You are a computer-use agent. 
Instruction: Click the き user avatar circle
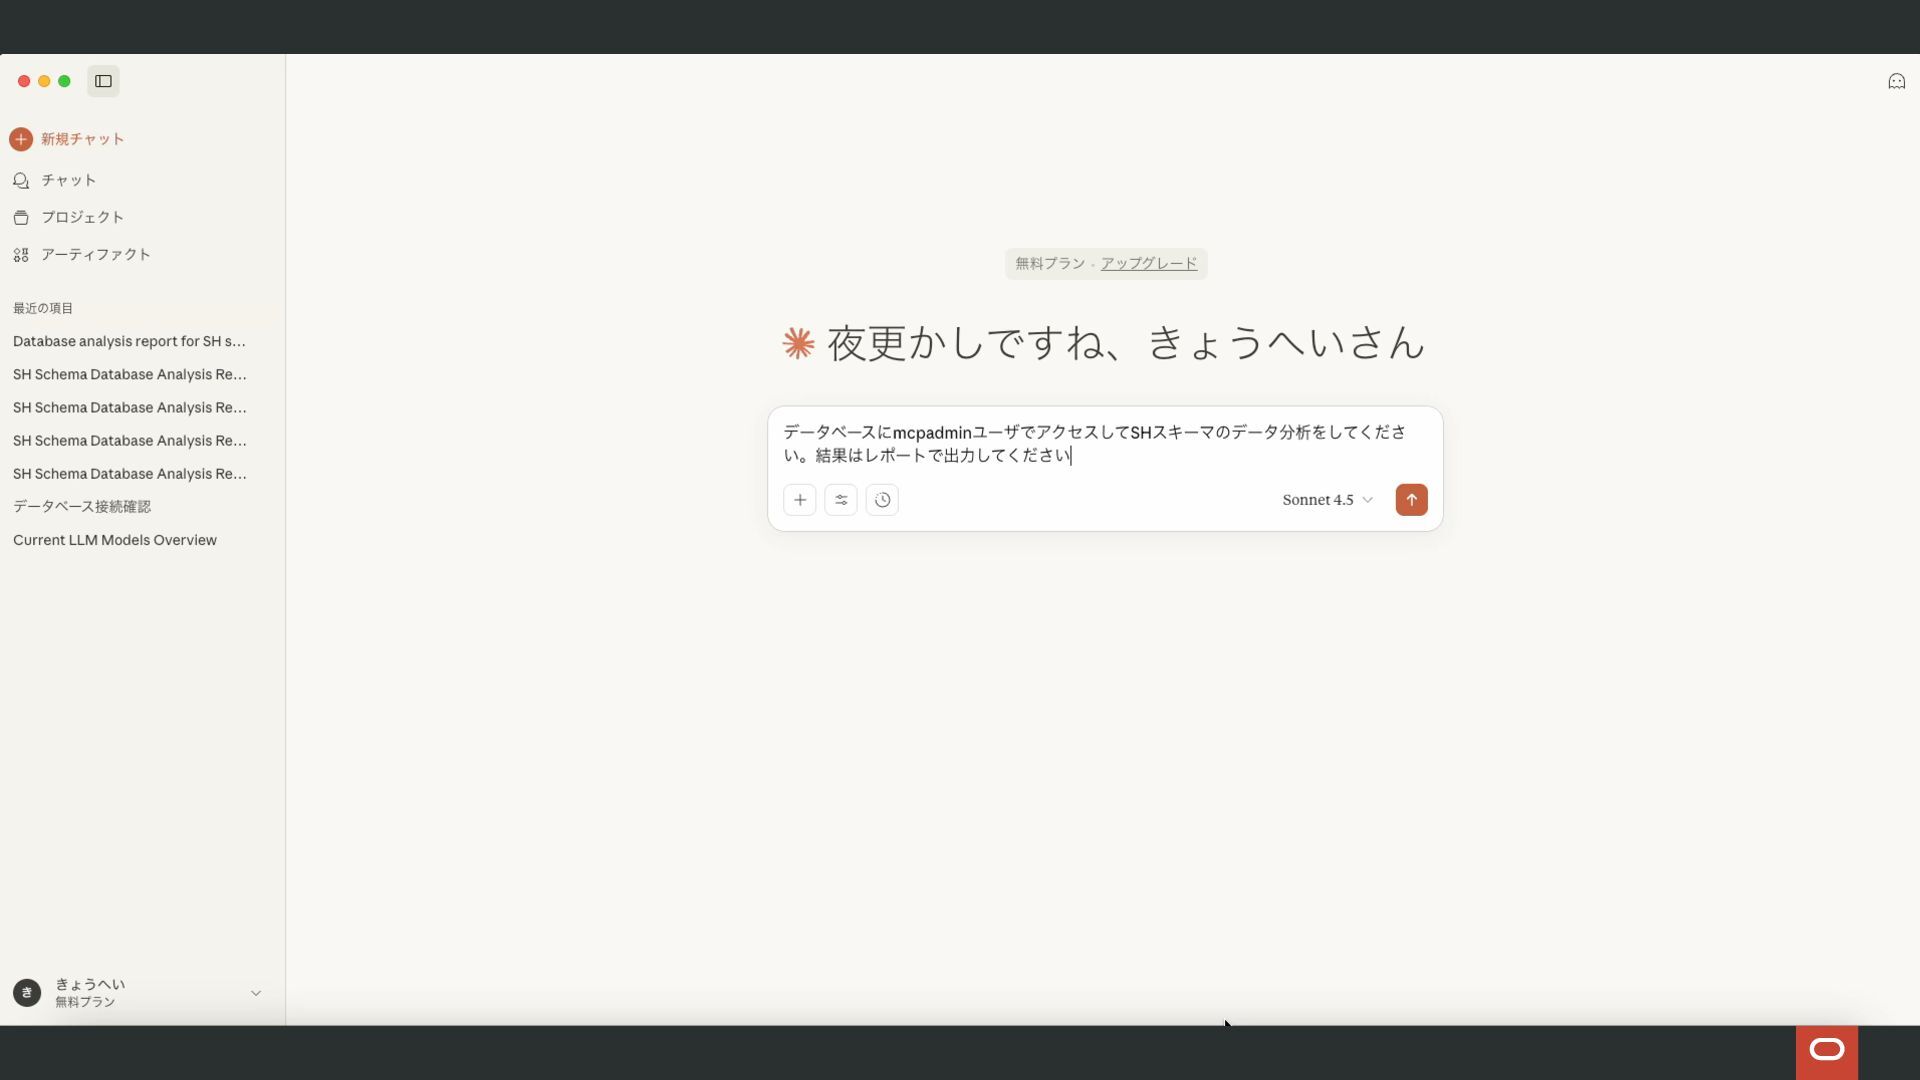click(x=27, y=993)
